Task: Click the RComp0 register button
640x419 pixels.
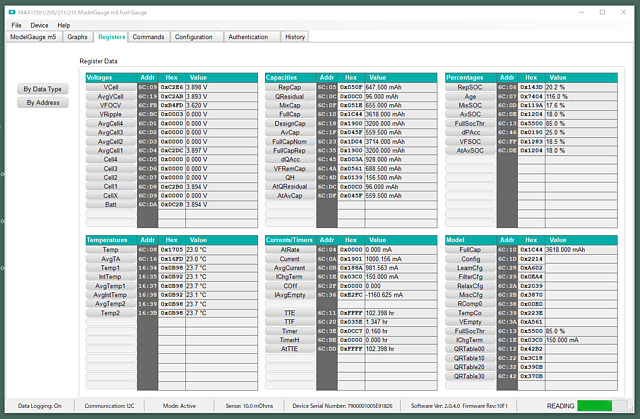Action: pyautogui.click(x=470, y=304)
